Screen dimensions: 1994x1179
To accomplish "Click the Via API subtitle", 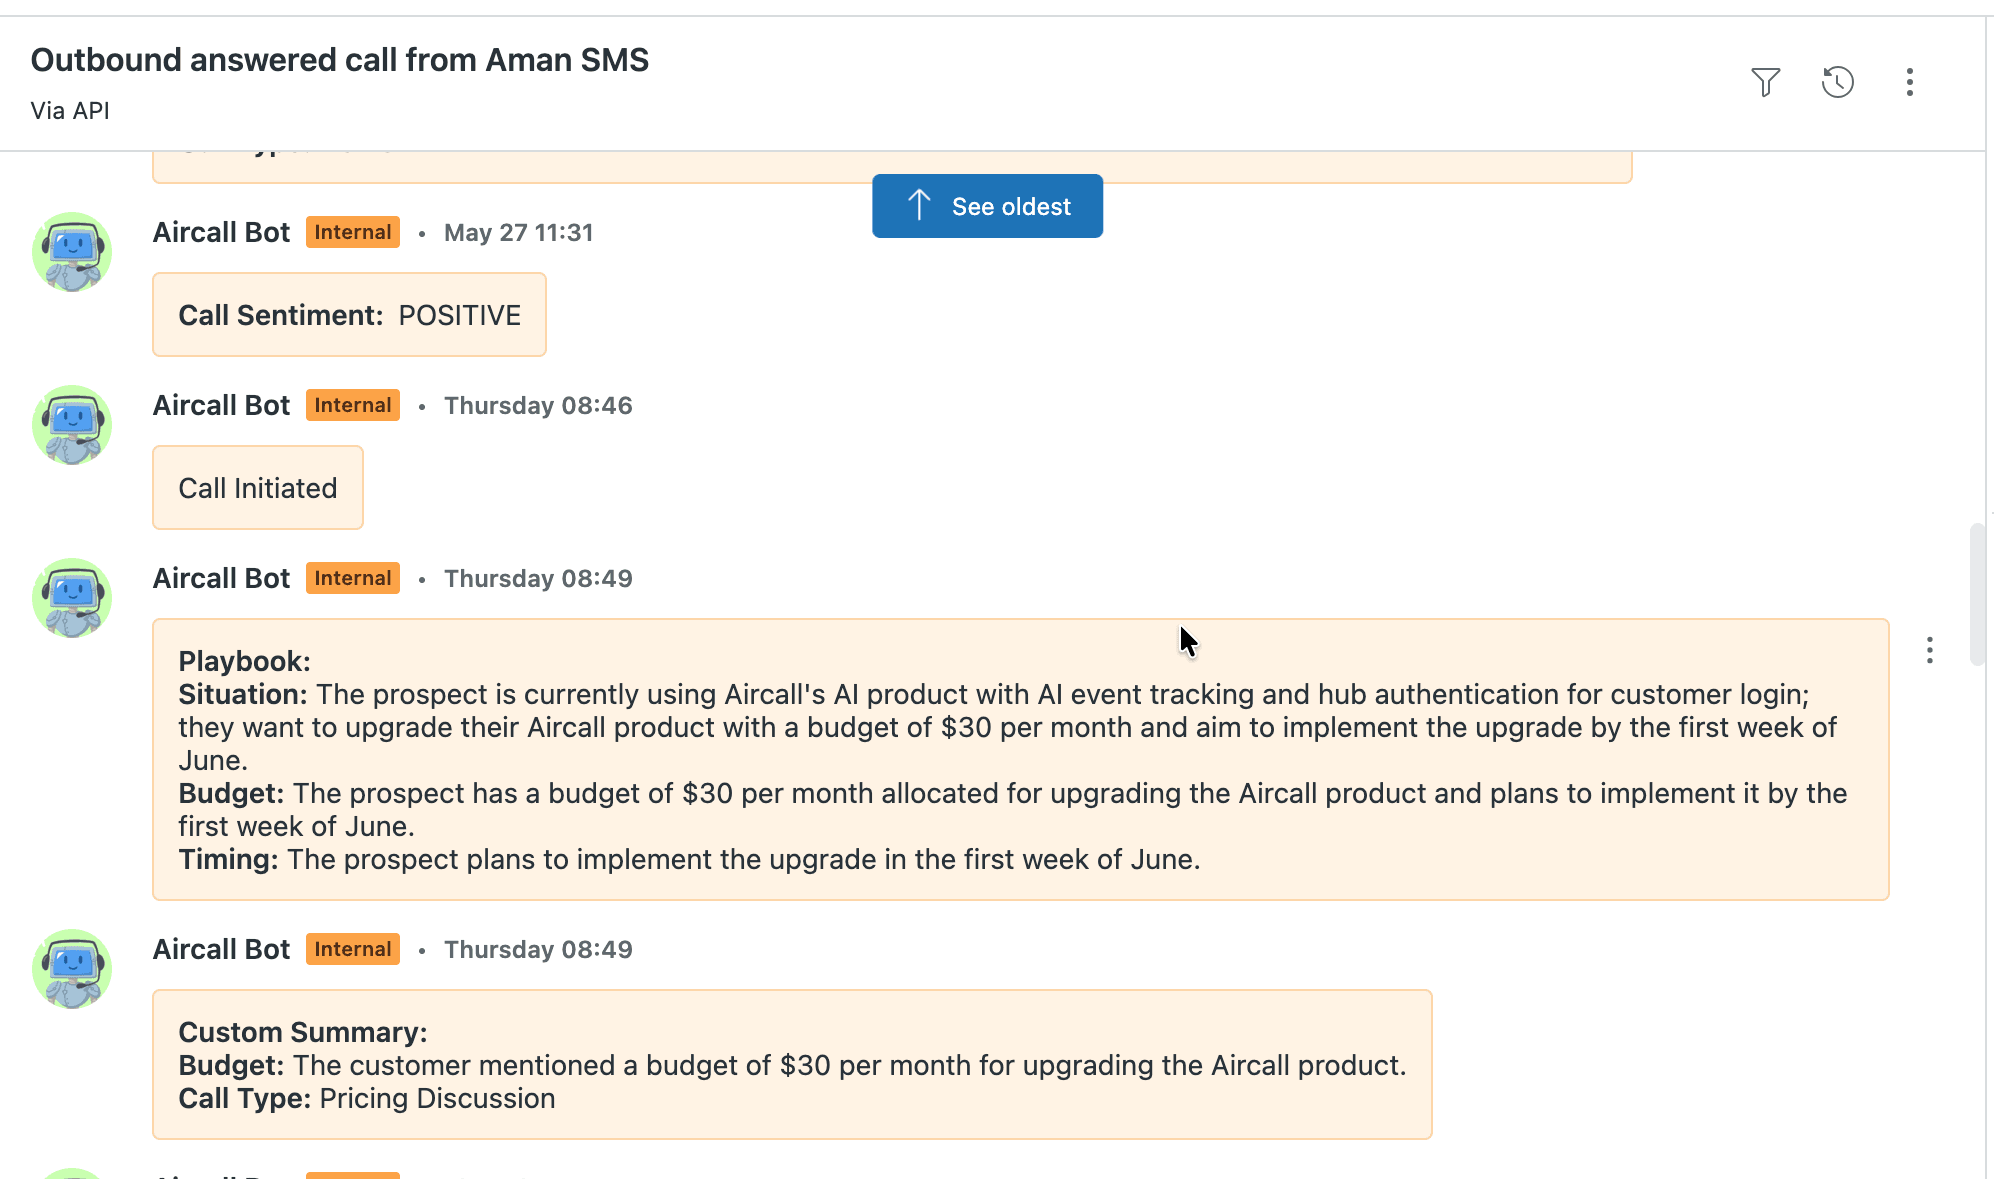I will pos(70,111).
